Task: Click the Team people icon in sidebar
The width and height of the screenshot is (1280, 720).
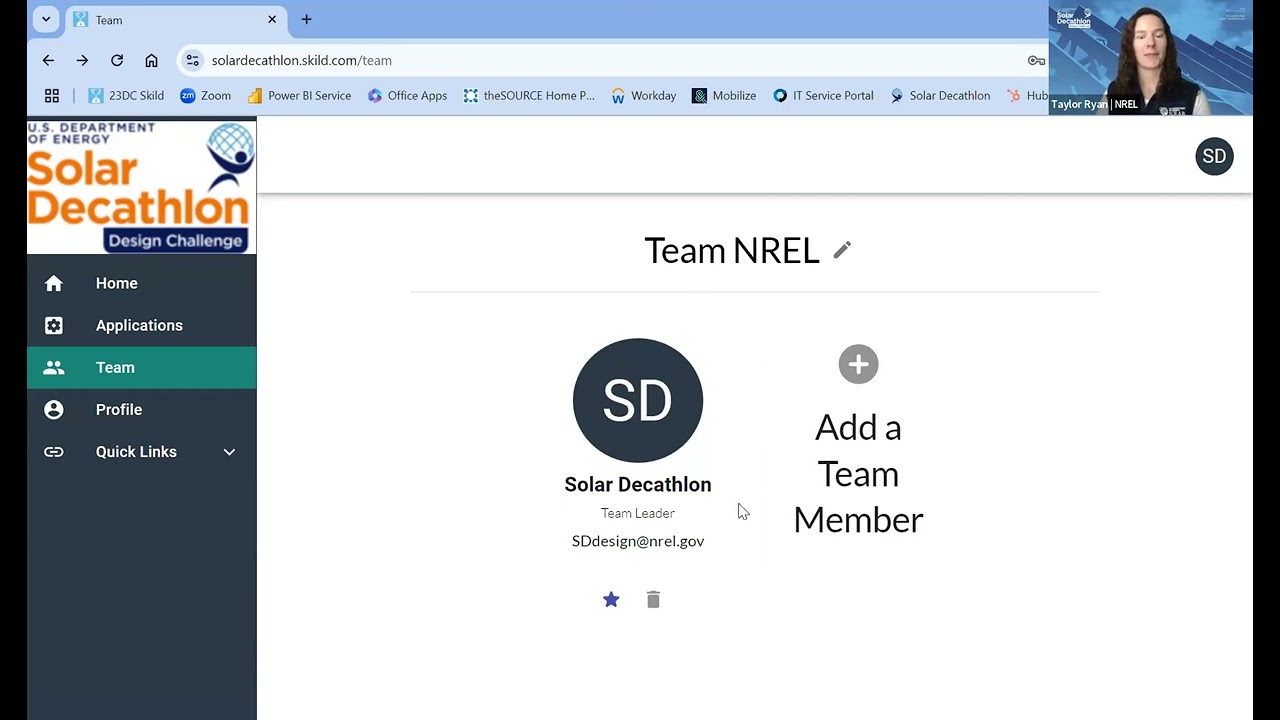Action: point(54,368)
